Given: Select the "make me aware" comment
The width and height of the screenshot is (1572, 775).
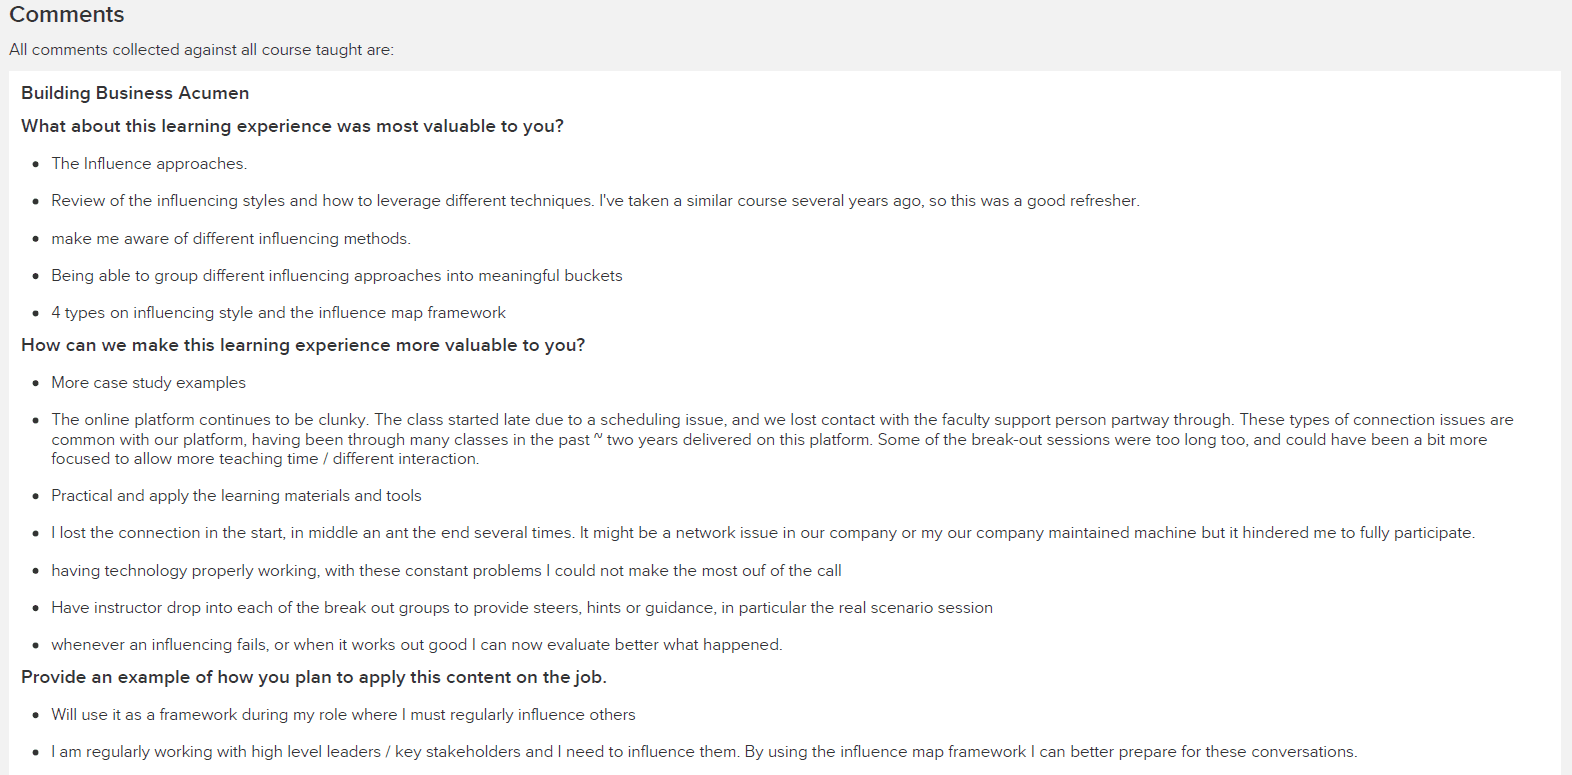Looking at the screenshot, I should tap(231, 239).
